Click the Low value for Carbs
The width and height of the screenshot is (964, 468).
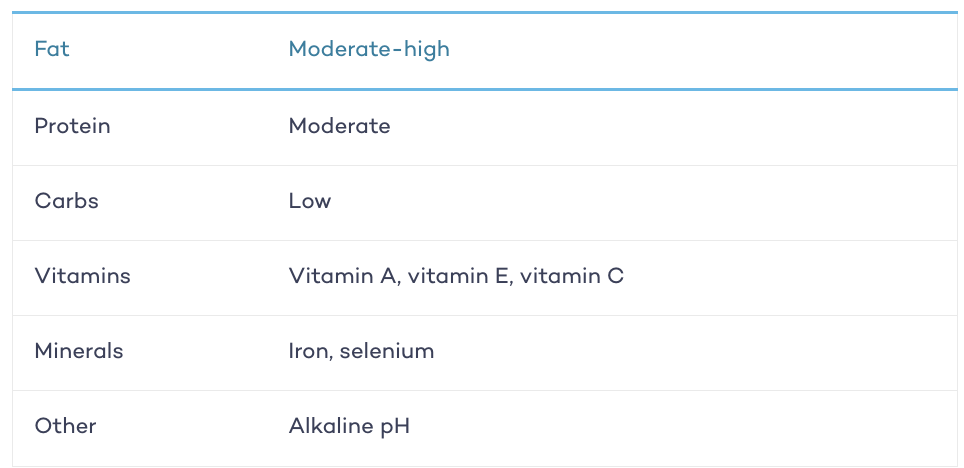point(310,201)
